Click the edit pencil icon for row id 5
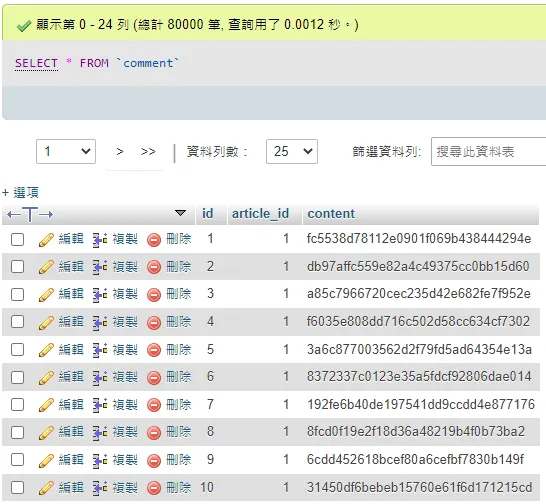The image size is (546, 504). tap(46, 350)
